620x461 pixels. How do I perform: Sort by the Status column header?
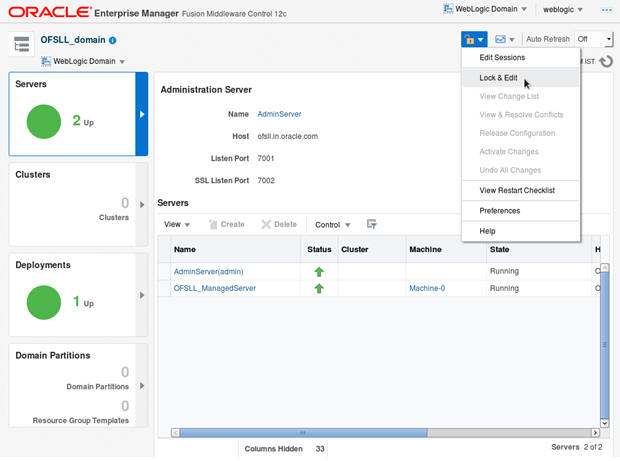pyautogui.click(x=319, y=249)
